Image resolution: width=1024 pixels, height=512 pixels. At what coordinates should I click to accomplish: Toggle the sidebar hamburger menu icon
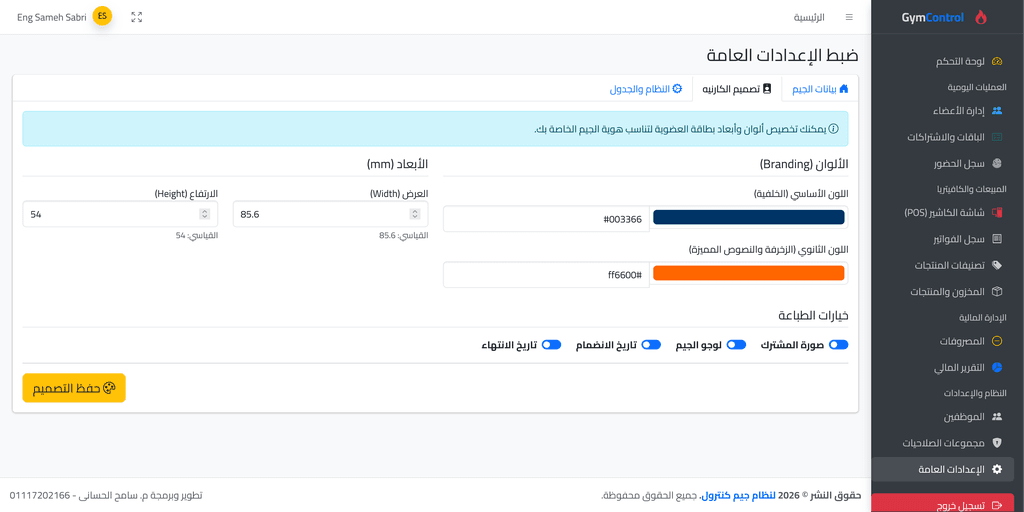pyautogui.click(x=849, y=17)
